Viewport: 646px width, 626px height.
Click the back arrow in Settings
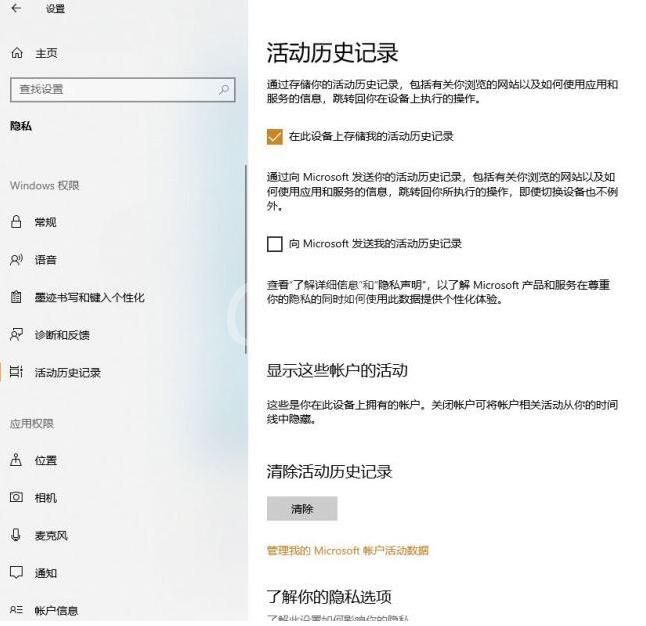click(x=16, y=8)
